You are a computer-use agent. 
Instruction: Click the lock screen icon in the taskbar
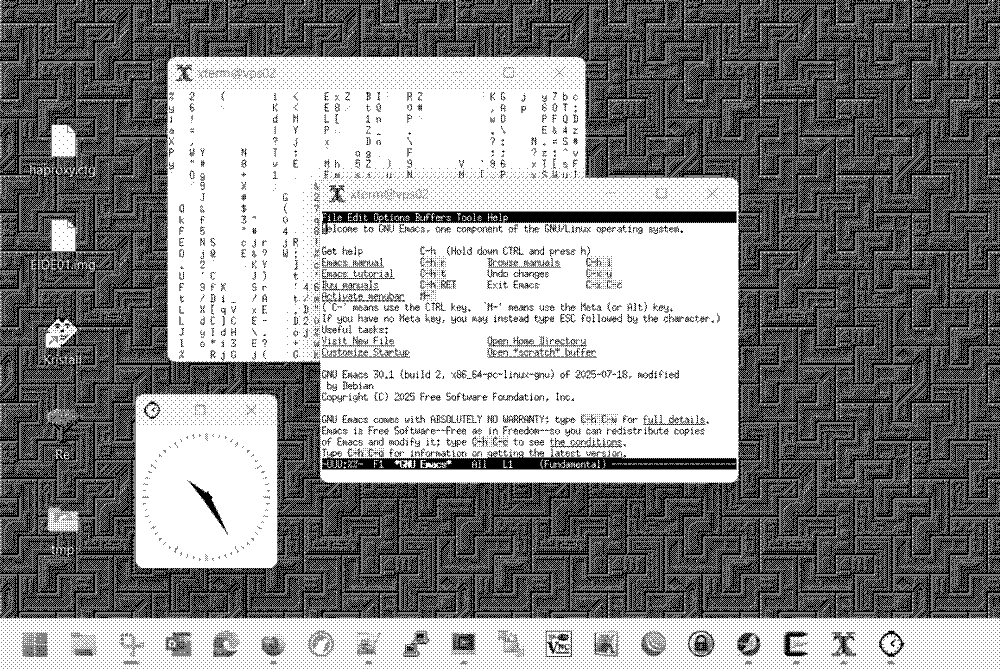pyautogui.click(x=700, y=645)
